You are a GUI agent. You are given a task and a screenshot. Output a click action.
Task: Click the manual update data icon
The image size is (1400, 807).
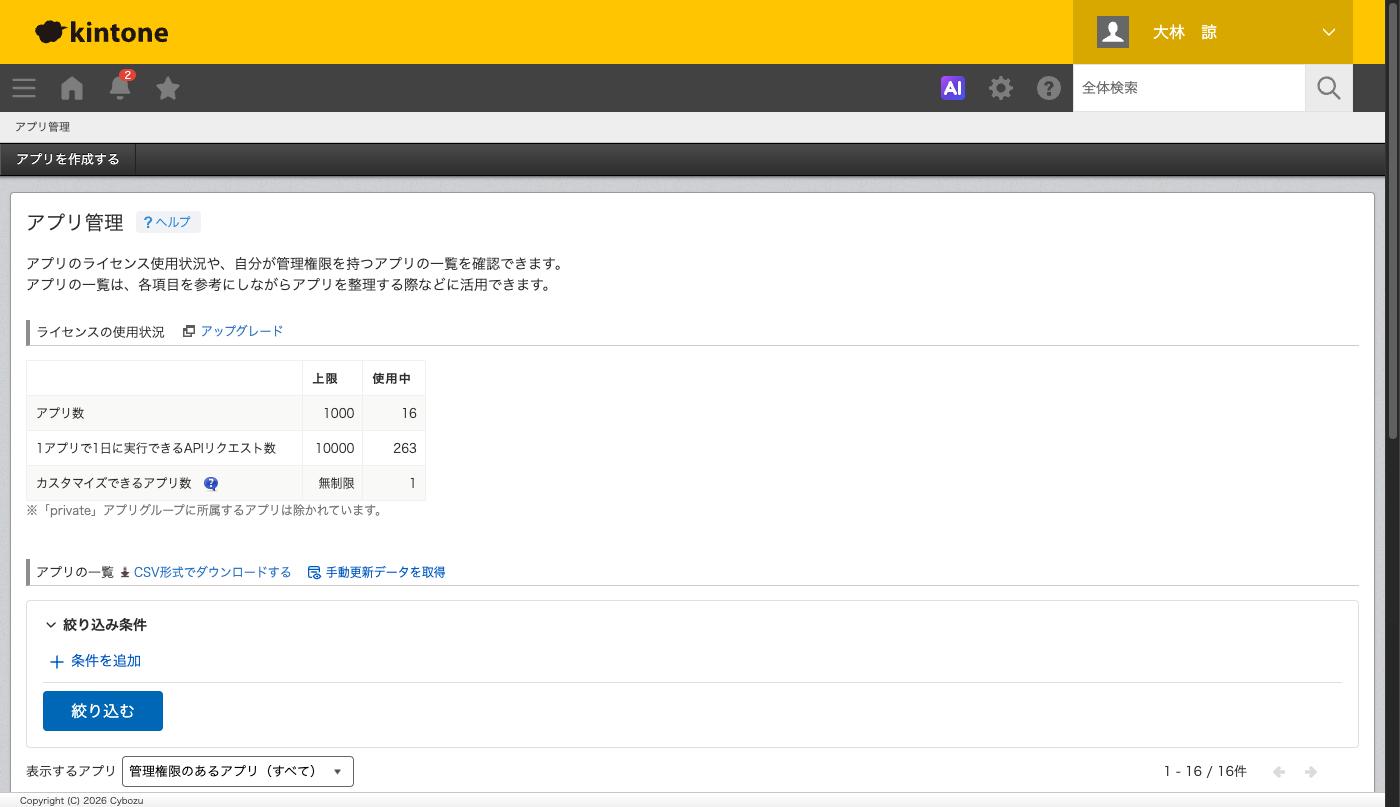(x=314, y=573)
